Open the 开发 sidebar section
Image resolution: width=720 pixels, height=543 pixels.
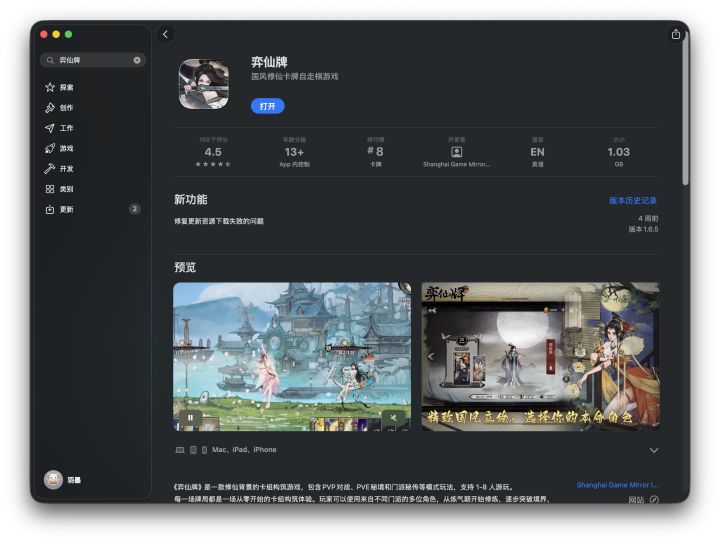[93, 168]
